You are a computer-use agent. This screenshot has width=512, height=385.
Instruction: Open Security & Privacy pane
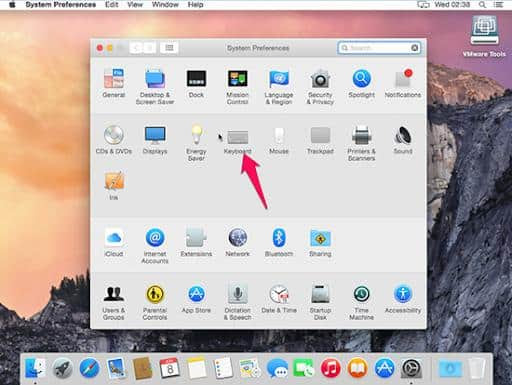[x=320, y=87]
